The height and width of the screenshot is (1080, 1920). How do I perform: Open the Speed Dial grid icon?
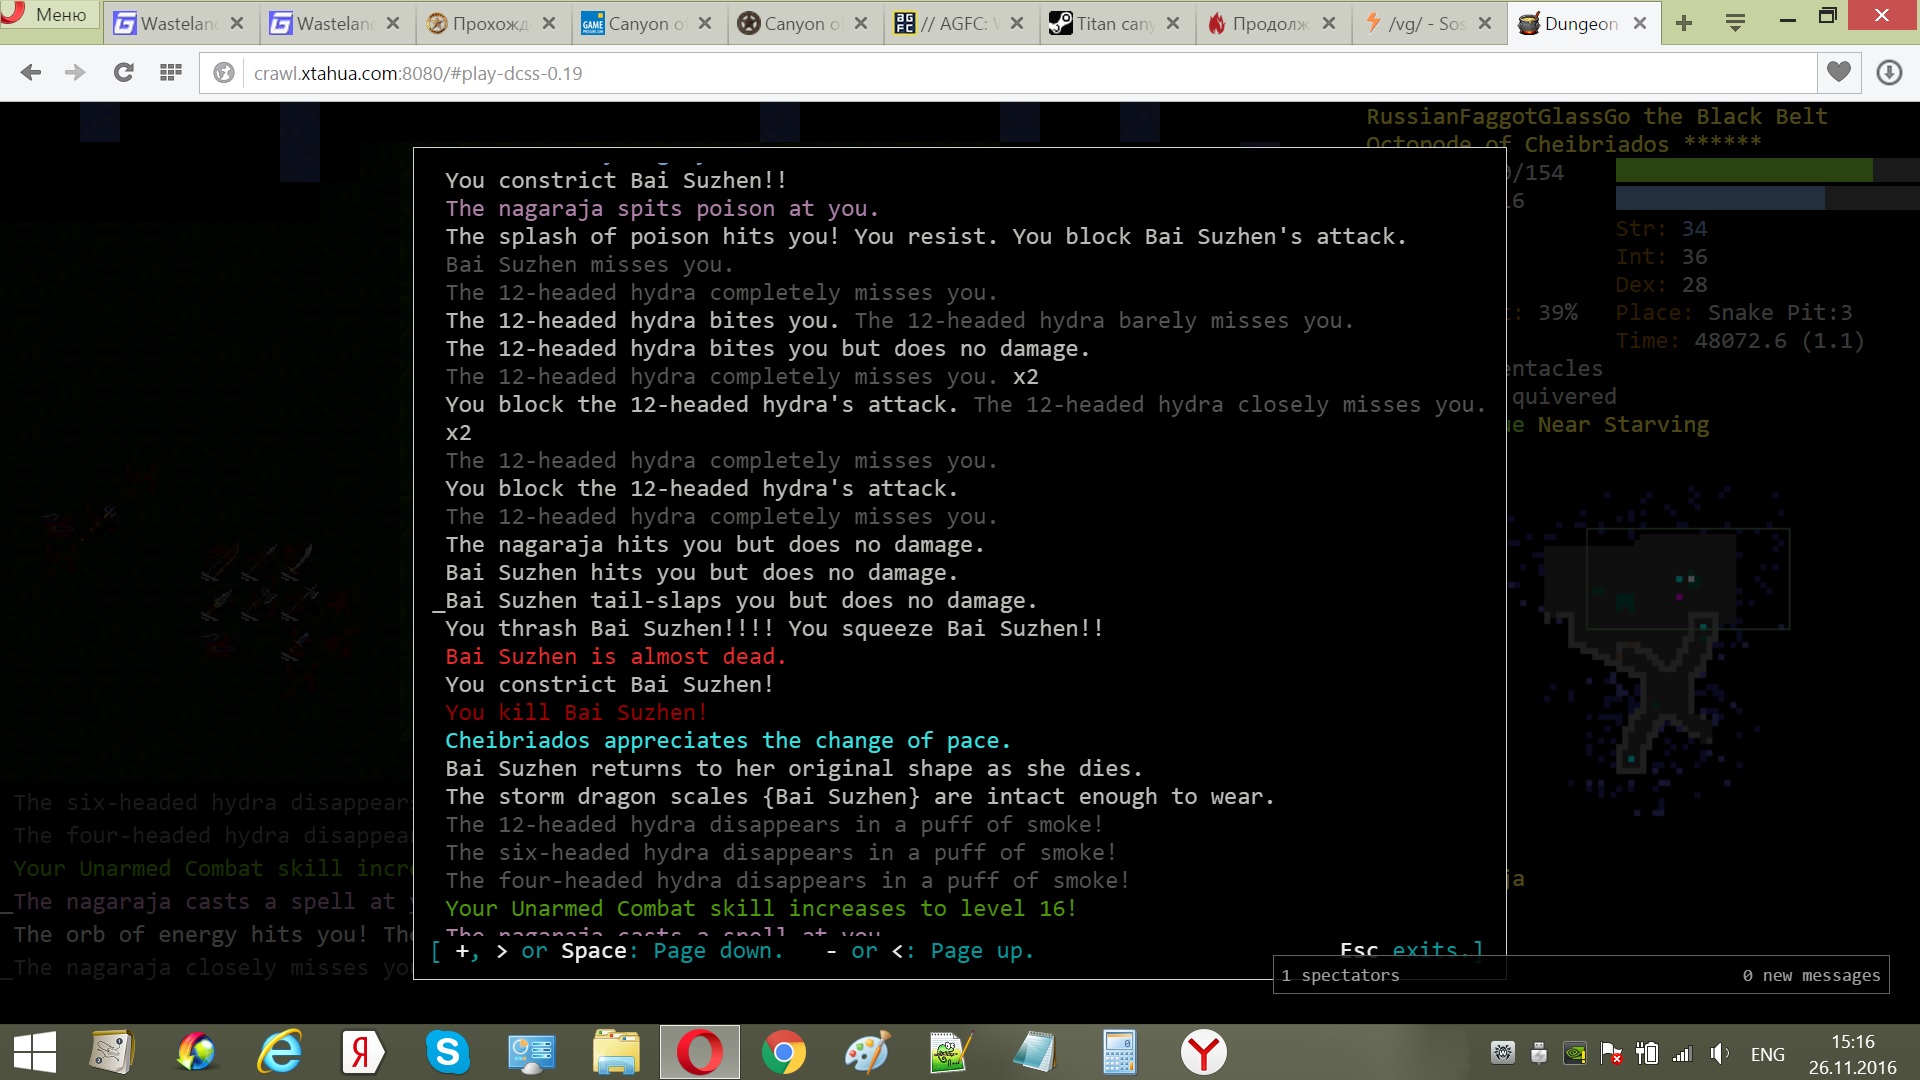click(x=171, y=72)
